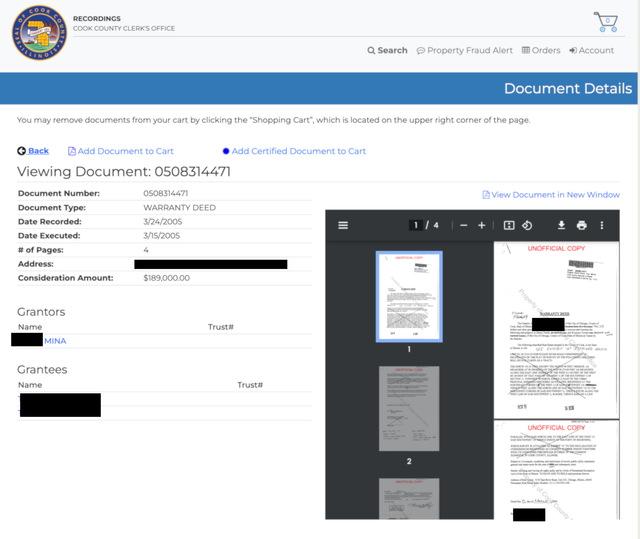Open the shopping cart icon
This screenshot has height=539, width=640.
click(606, 22)
